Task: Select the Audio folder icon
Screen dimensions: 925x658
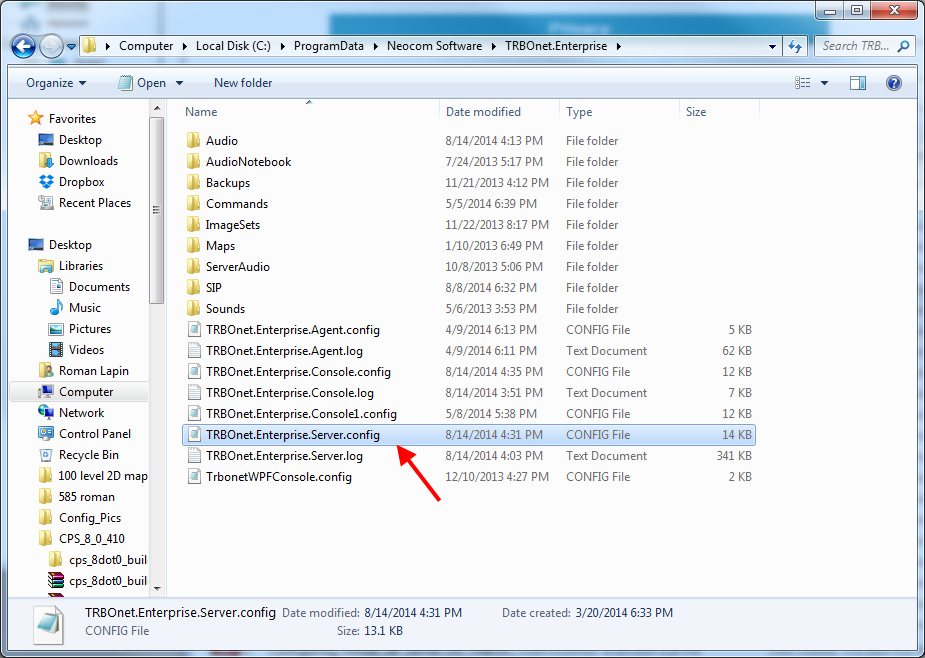Action: [193, 140]
